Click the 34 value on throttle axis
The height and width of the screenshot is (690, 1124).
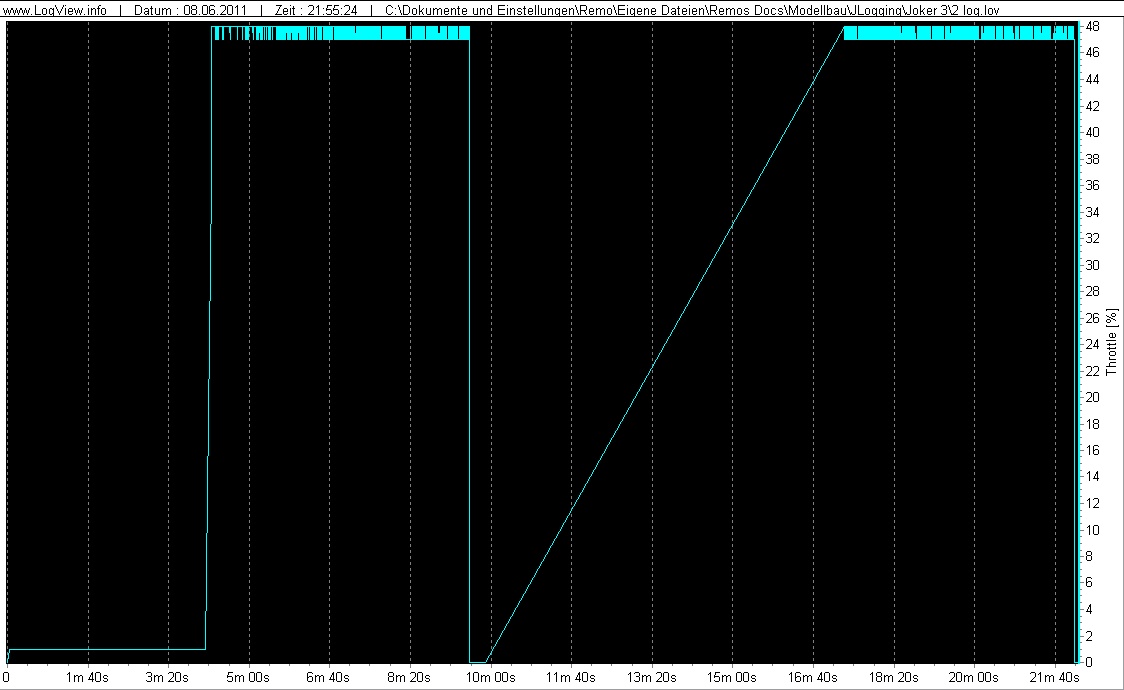tap(1092, 211)
